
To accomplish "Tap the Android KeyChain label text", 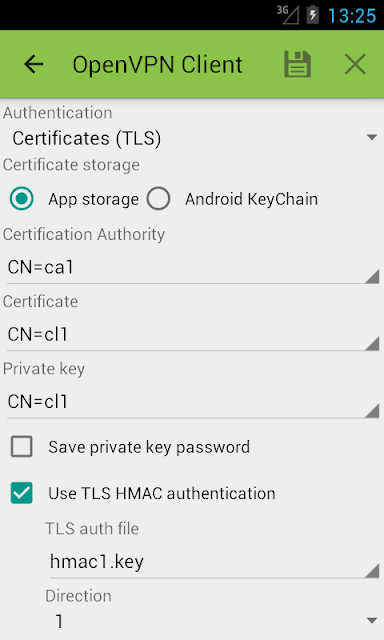I will [251, 199].
